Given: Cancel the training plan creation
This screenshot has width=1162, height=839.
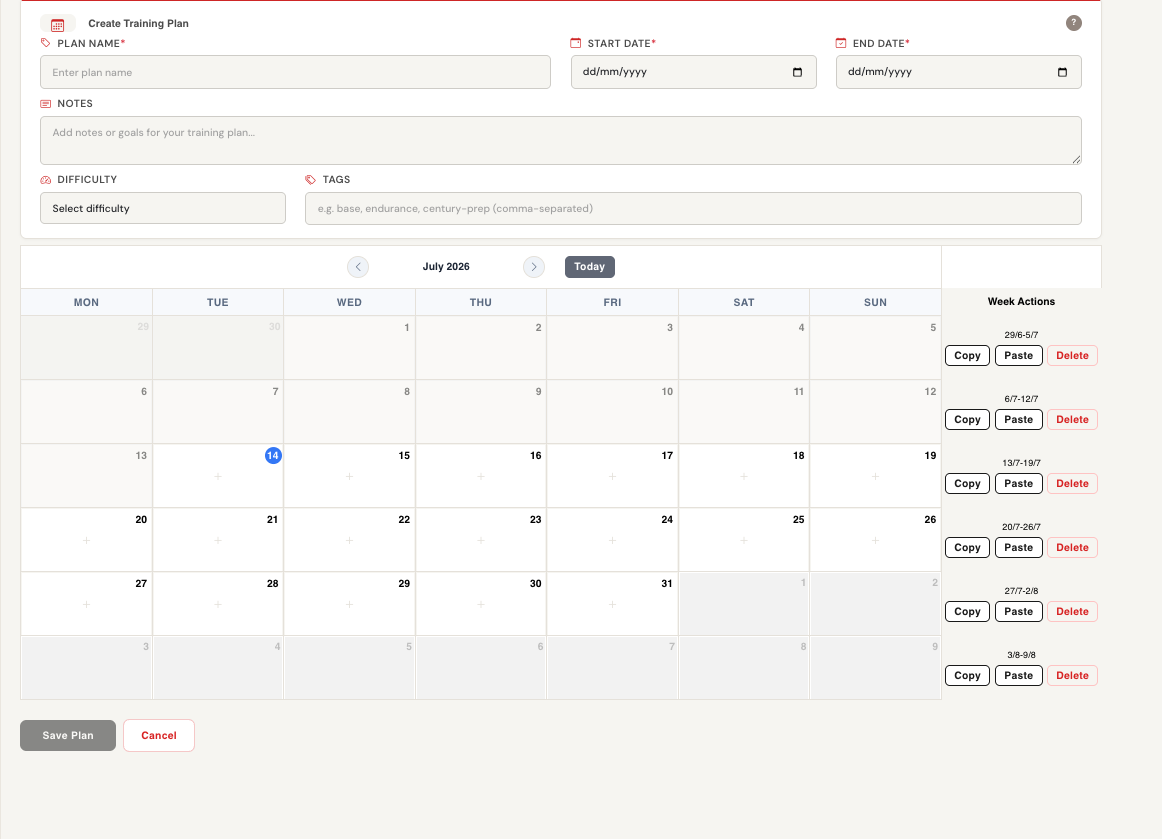Looking at the screenshot, I should 159,735.
